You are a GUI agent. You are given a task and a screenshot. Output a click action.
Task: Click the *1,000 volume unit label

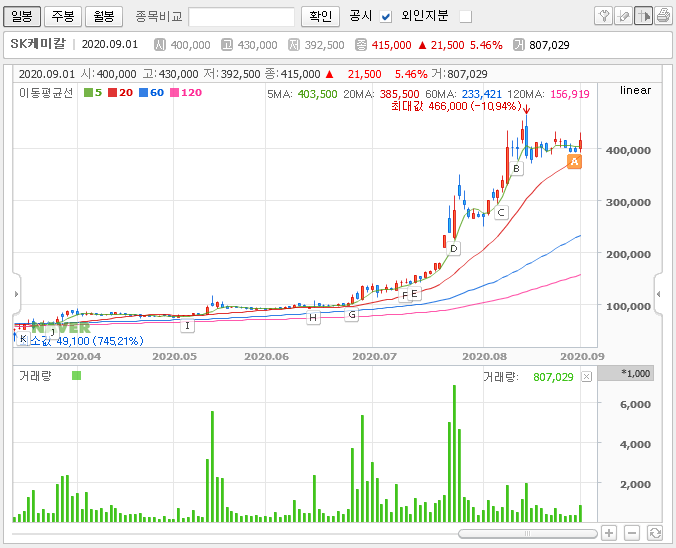point(635,373)
